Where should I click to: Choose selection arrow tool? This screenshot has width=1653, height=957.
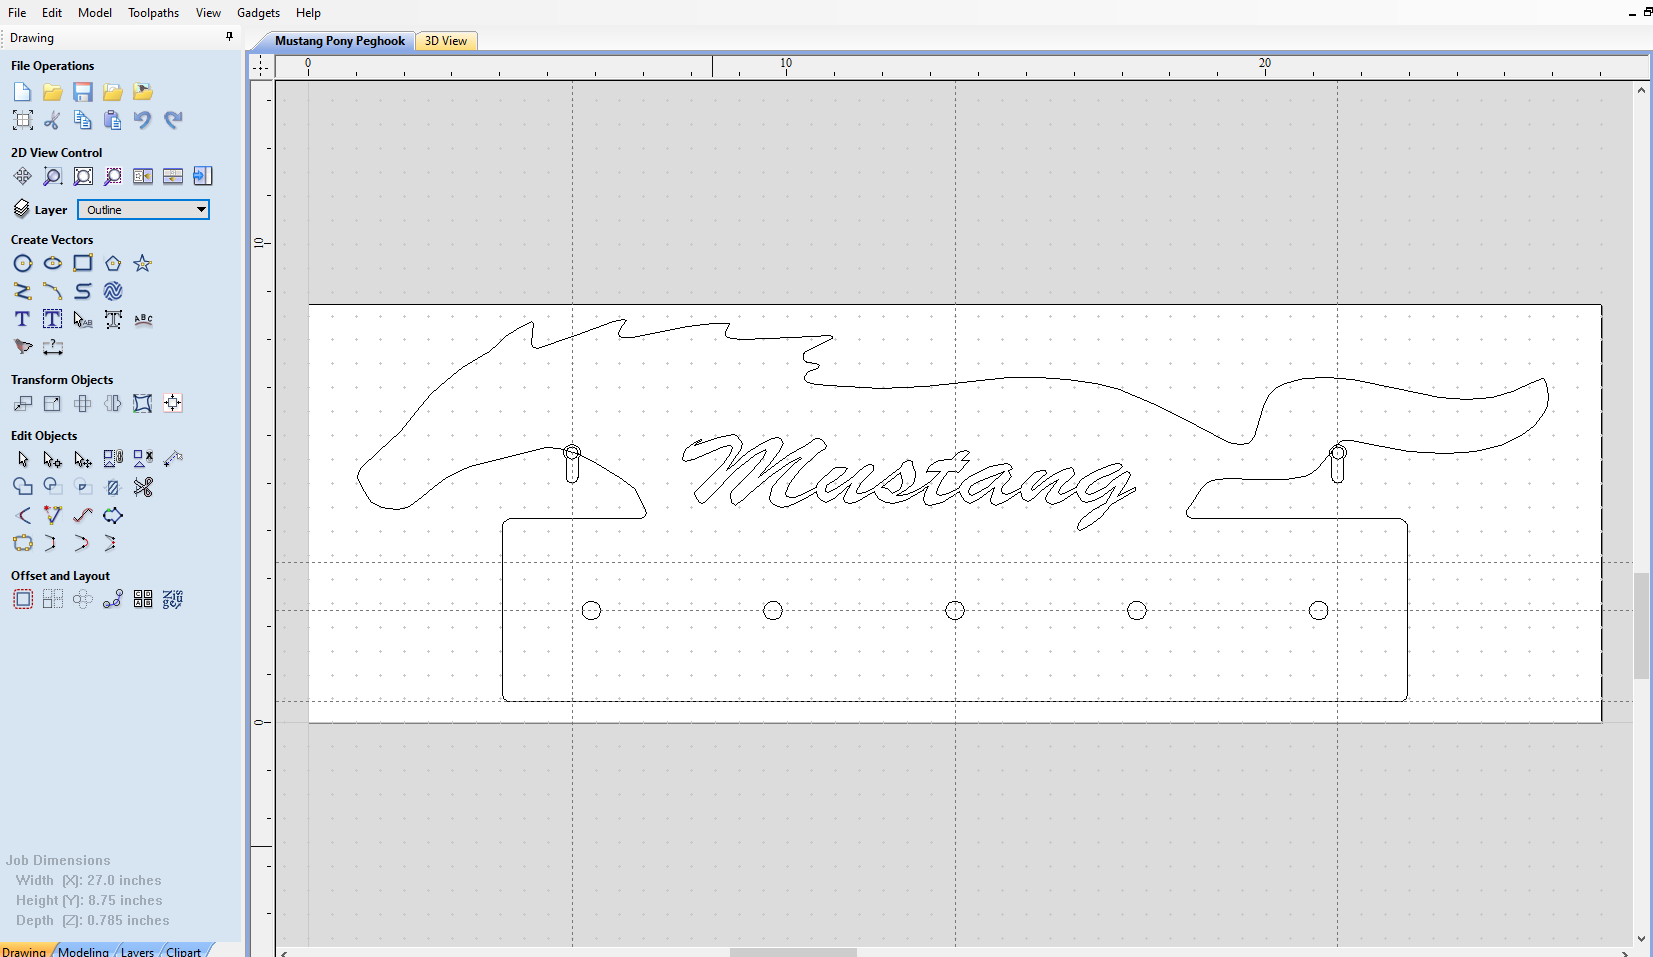pyautogui.click(x=22, y=459)
